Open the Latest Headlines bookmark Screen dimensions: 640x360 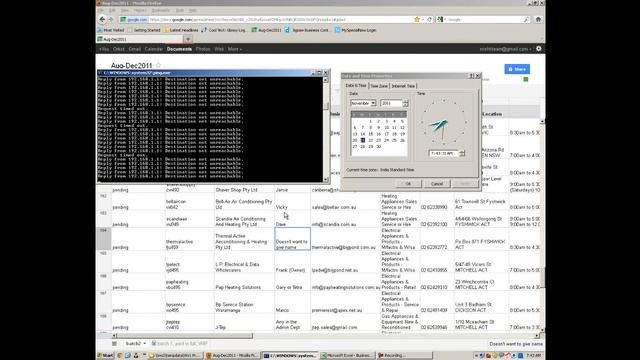click(x=181, y=30)
